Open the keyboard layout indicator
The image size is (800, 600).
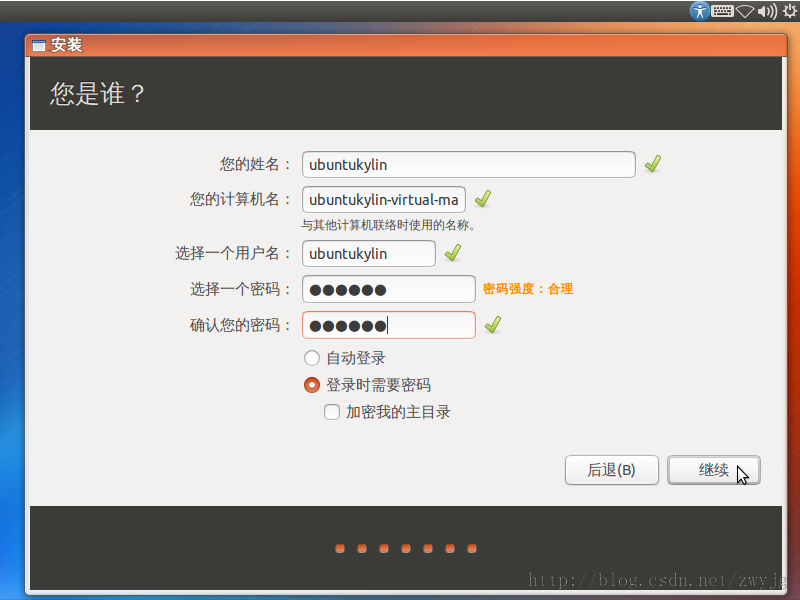[x=722, y=11]
